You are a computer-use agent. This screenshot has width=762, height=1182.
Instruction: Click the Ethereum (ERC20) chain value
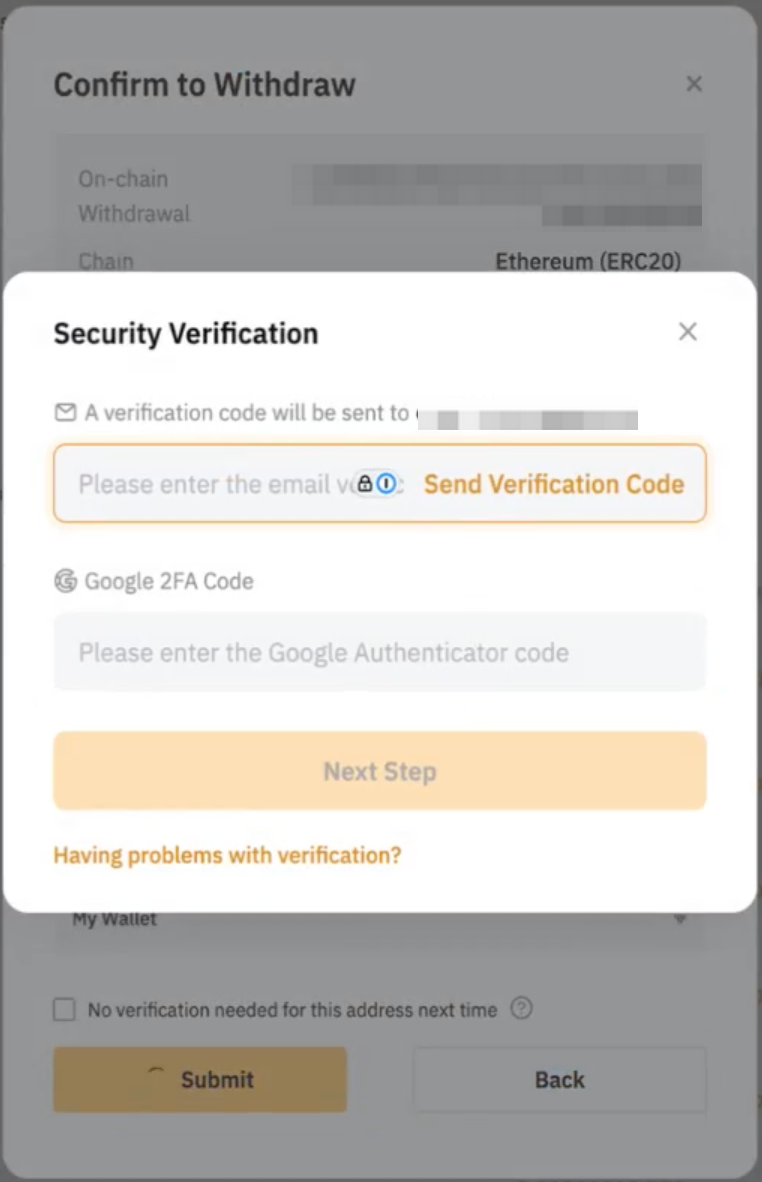pos(588,262)
